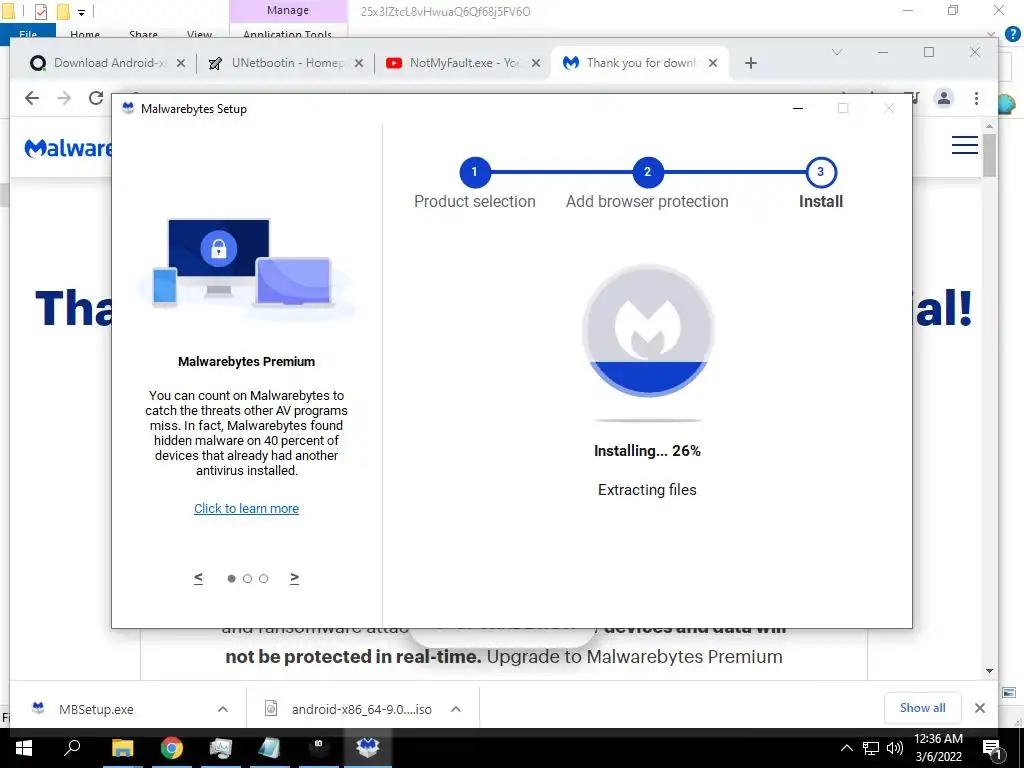Click scrollbar down arrow on page
This screenshot has width=1024, height=768.
point(989,671)
